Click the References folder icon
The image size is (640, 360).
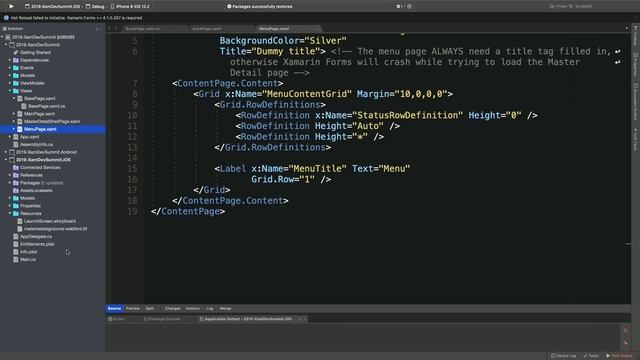coord(16,175)
